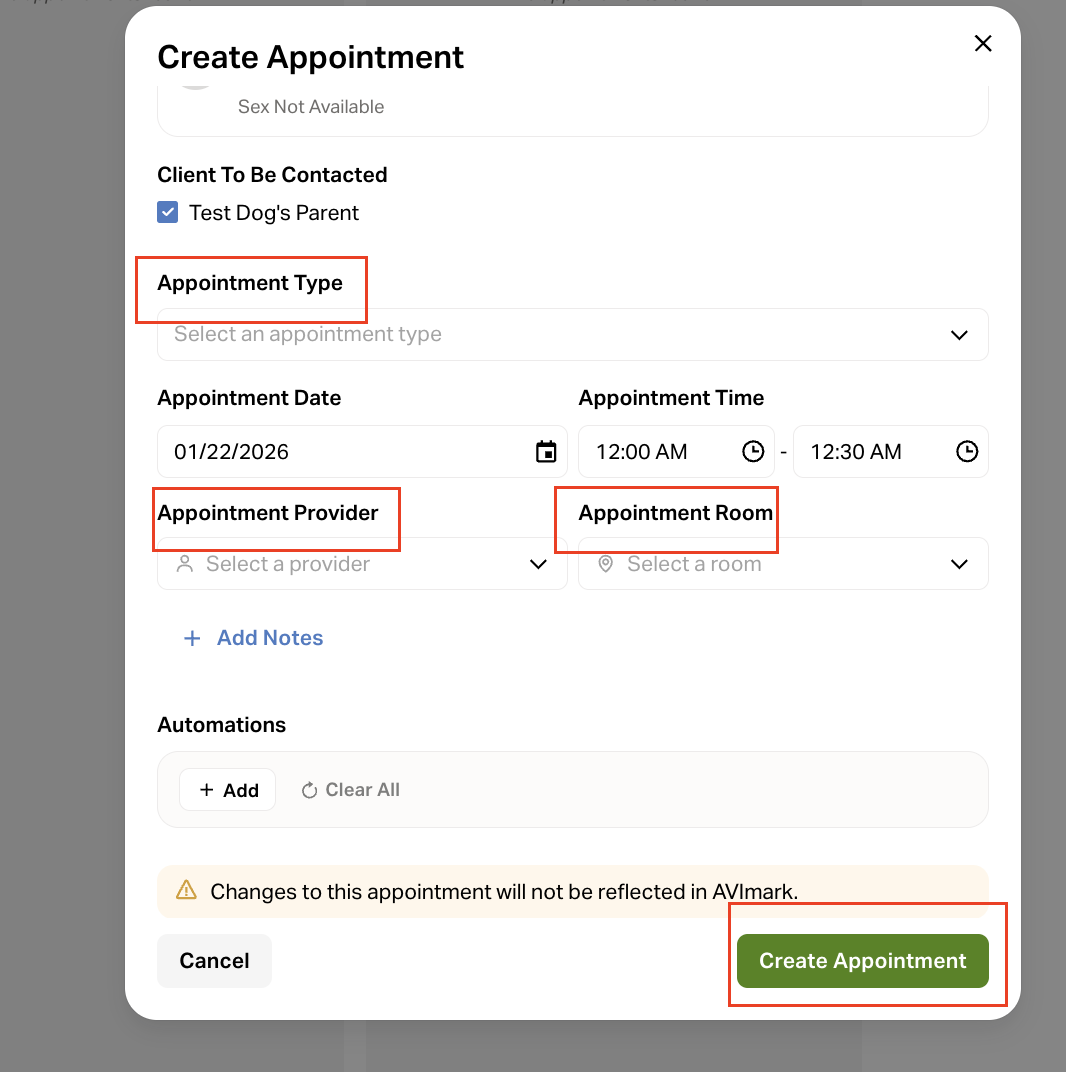Screen dimensions: 1066x1072
Task: Click the Clear All text in Automations
Action: (362, 790)
